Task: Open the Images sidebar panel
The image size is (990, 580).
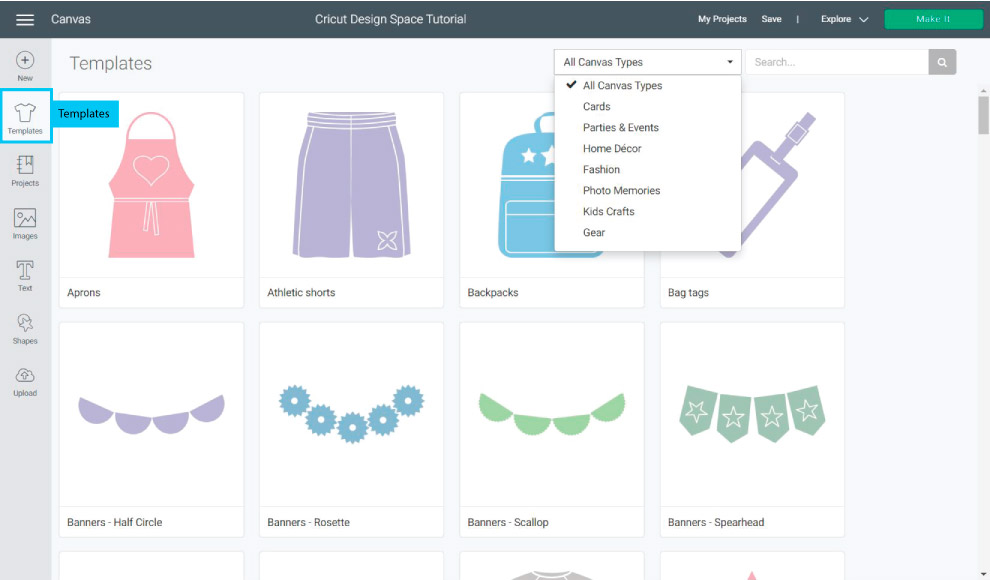Action: (25, 224)
